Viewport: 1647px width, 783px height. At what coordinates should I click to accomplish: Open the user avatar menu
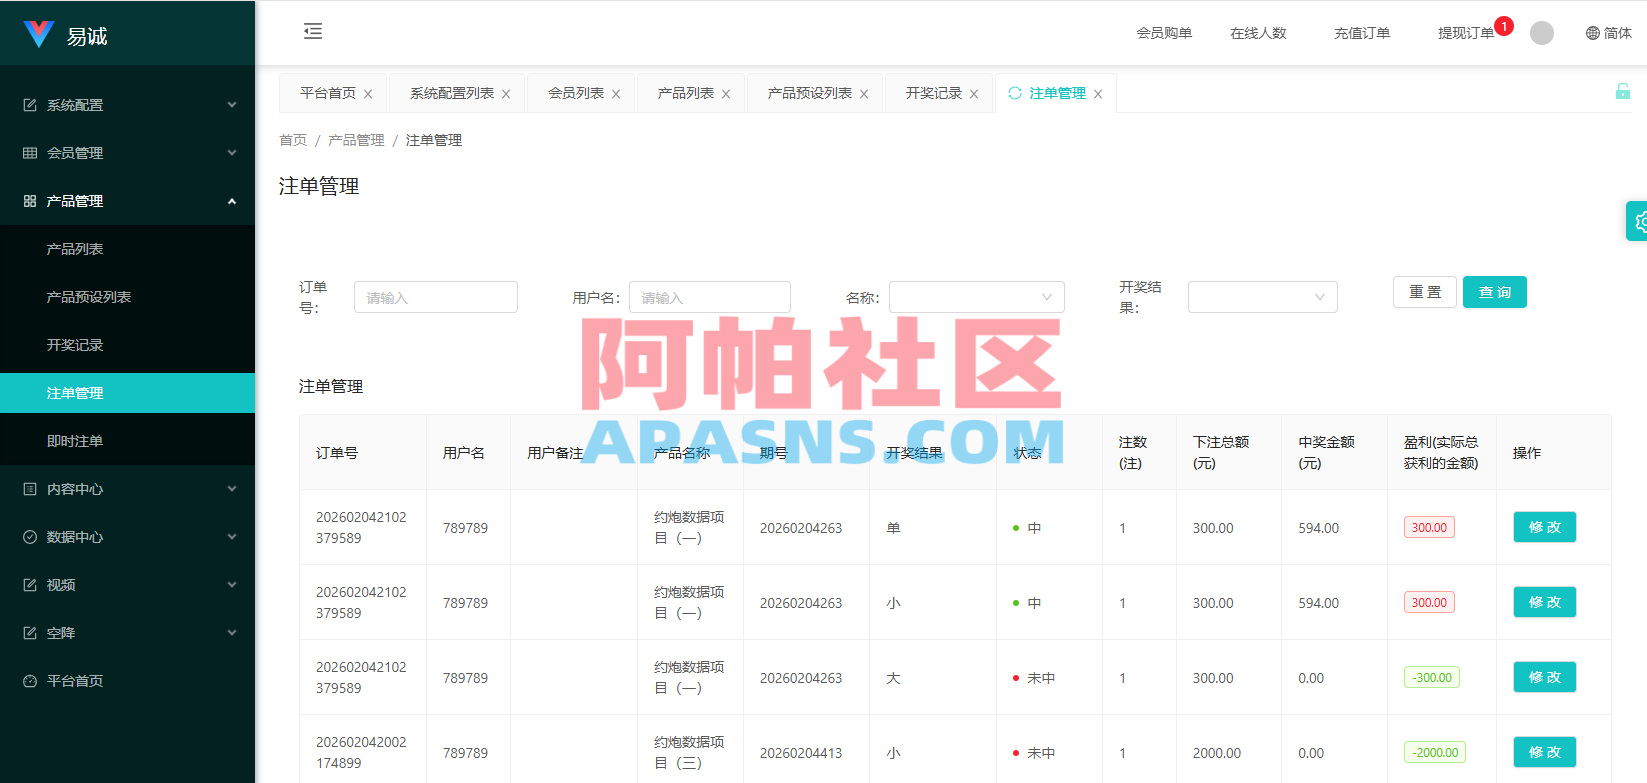[x=1542, y=33]
